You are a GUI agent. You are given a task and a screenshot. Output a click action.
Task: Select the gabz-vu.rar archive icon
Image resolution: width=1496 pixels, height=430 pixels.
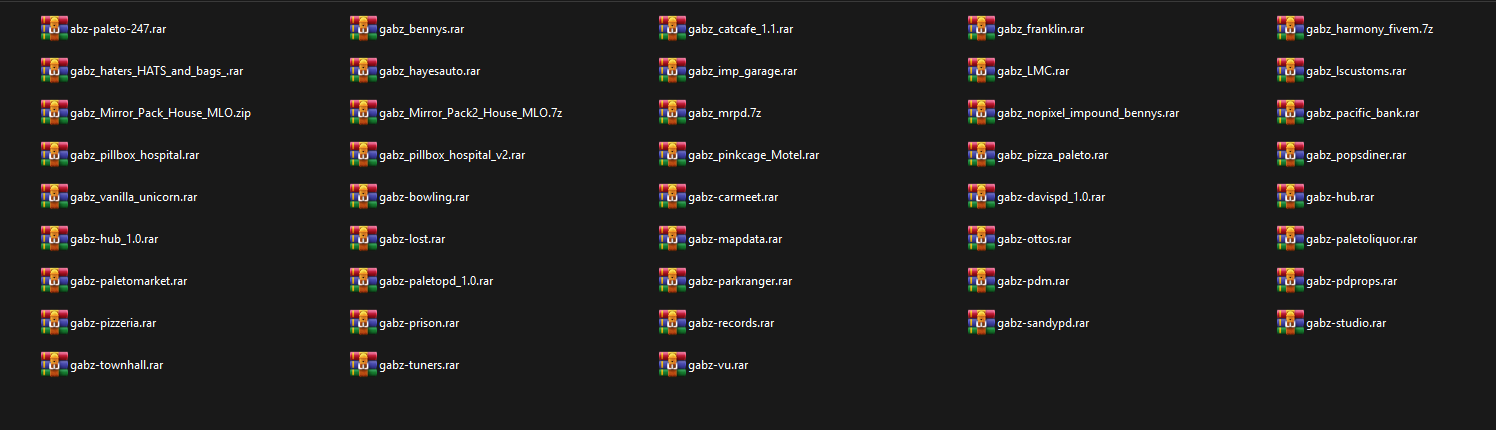671,365
